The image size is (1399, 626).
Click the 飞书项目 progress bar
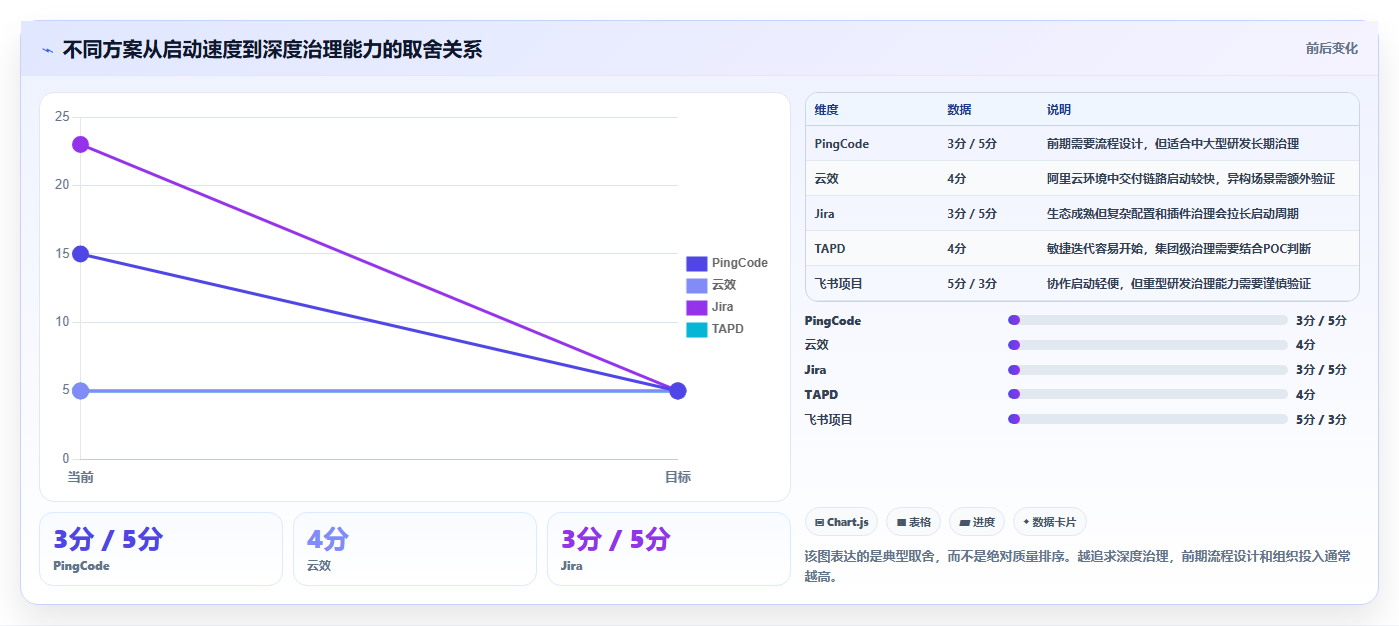coord(1148,419)
